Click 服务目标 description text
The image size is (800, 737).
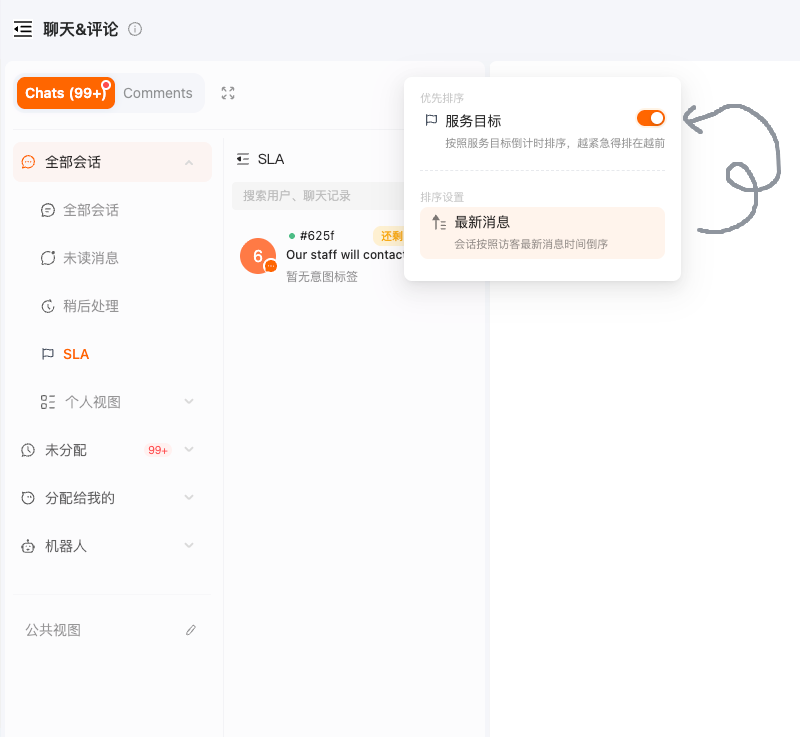point(555,143)
